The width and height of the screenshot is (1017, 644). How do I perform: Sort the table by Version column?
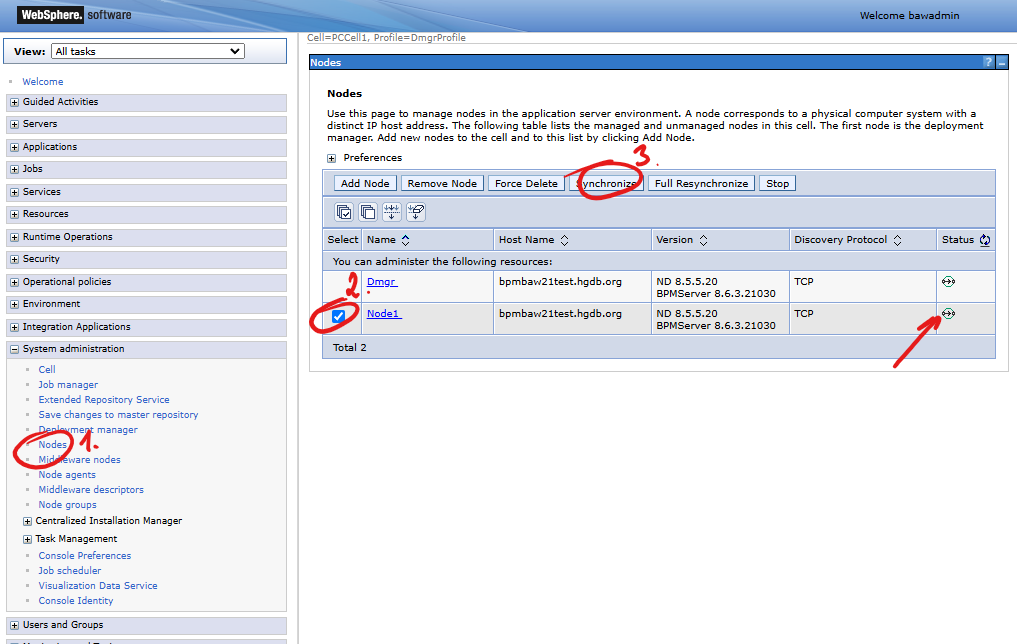click(x=703, y=240)
